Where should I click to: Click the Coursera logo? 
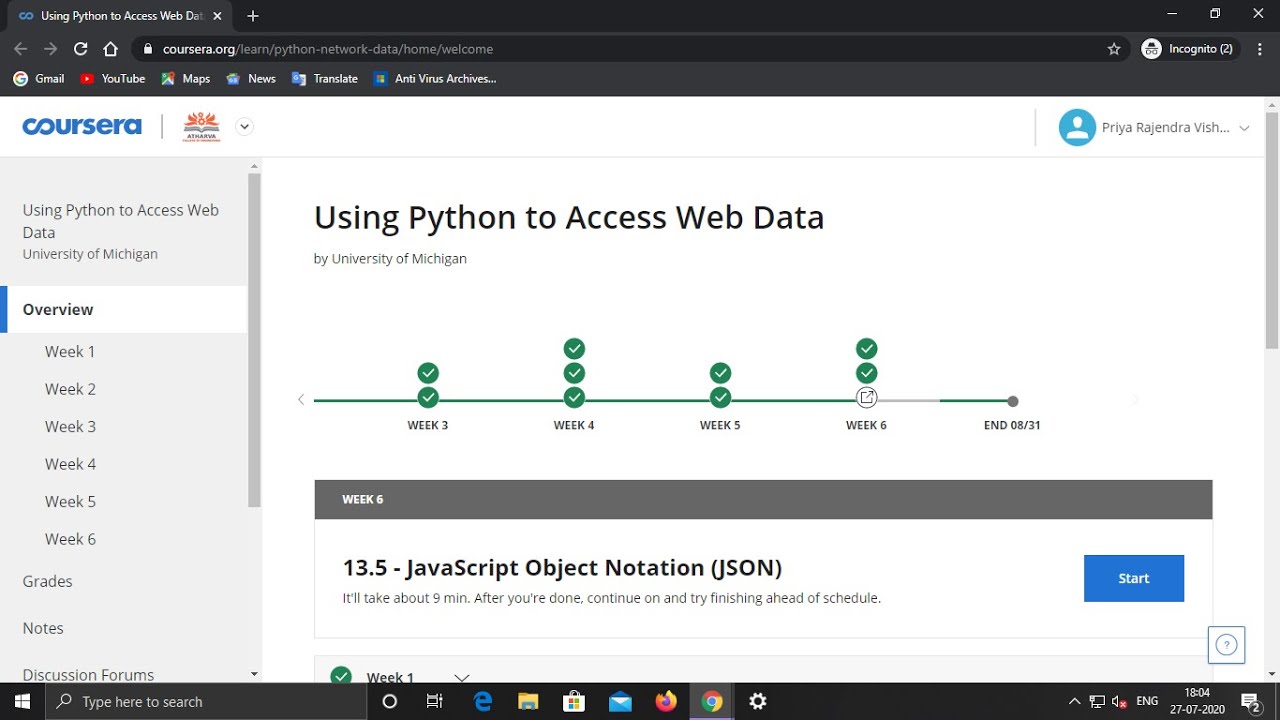pos(82,126)
